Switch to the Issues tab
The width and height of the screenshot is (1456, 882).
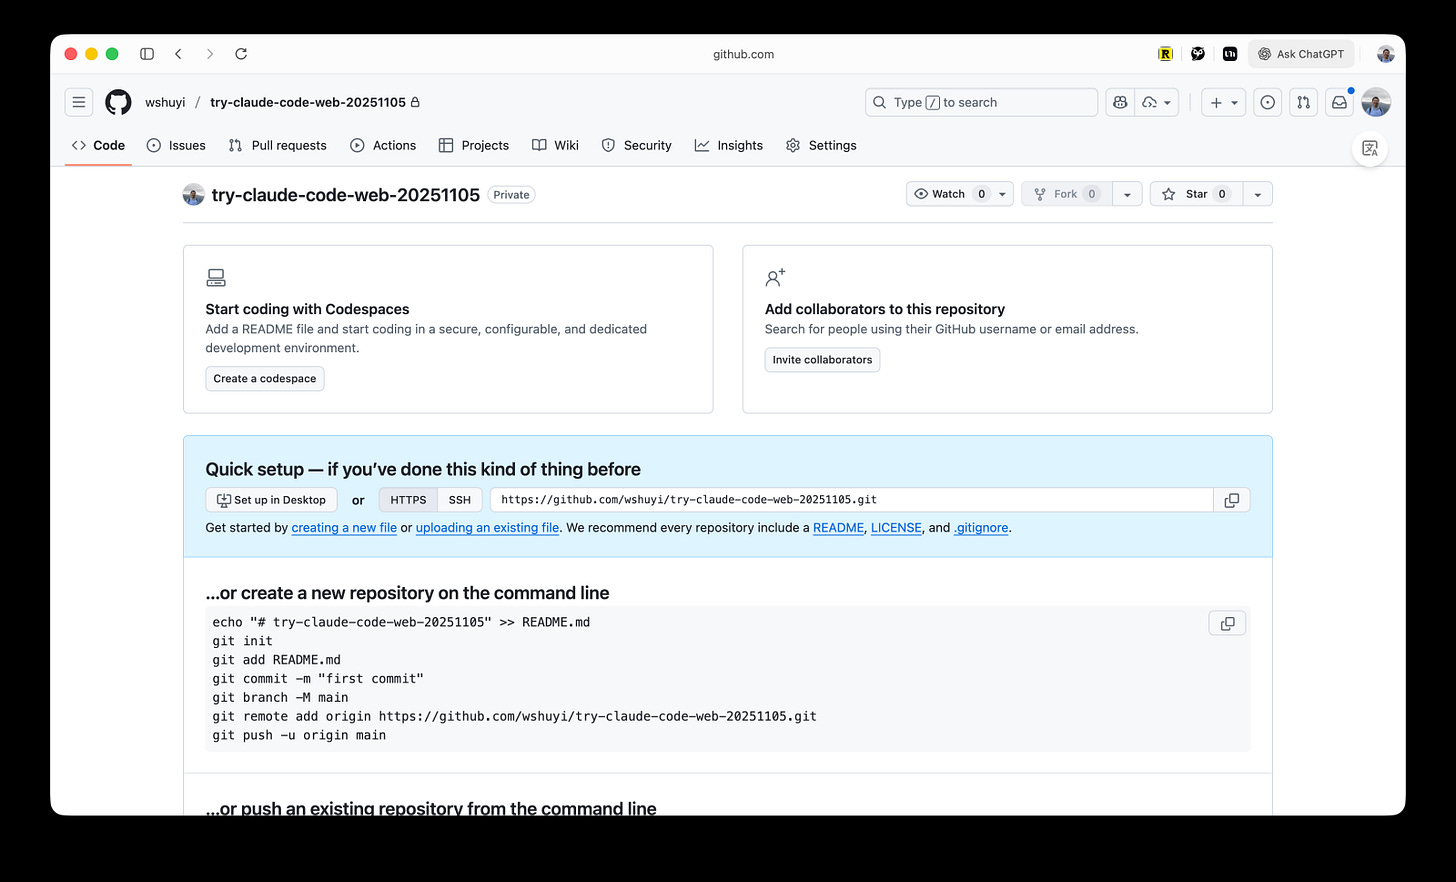pos(176,145)
